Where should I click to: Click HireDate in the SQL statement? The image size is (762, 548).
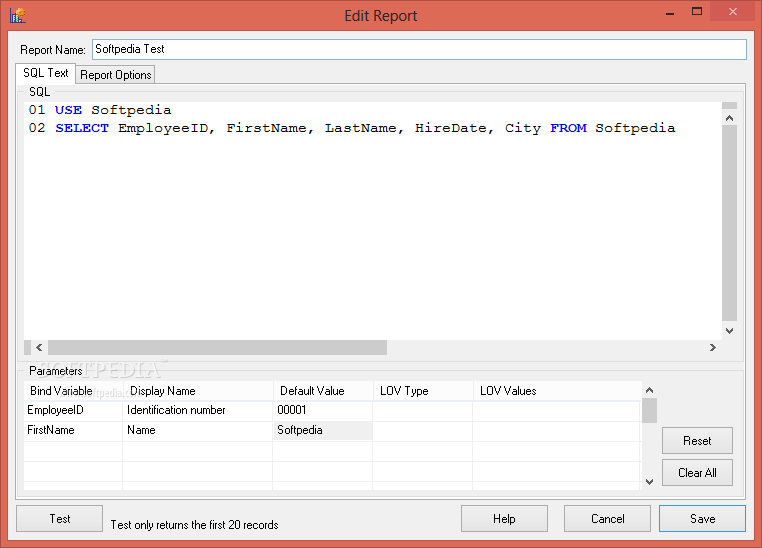coord(450,128)
